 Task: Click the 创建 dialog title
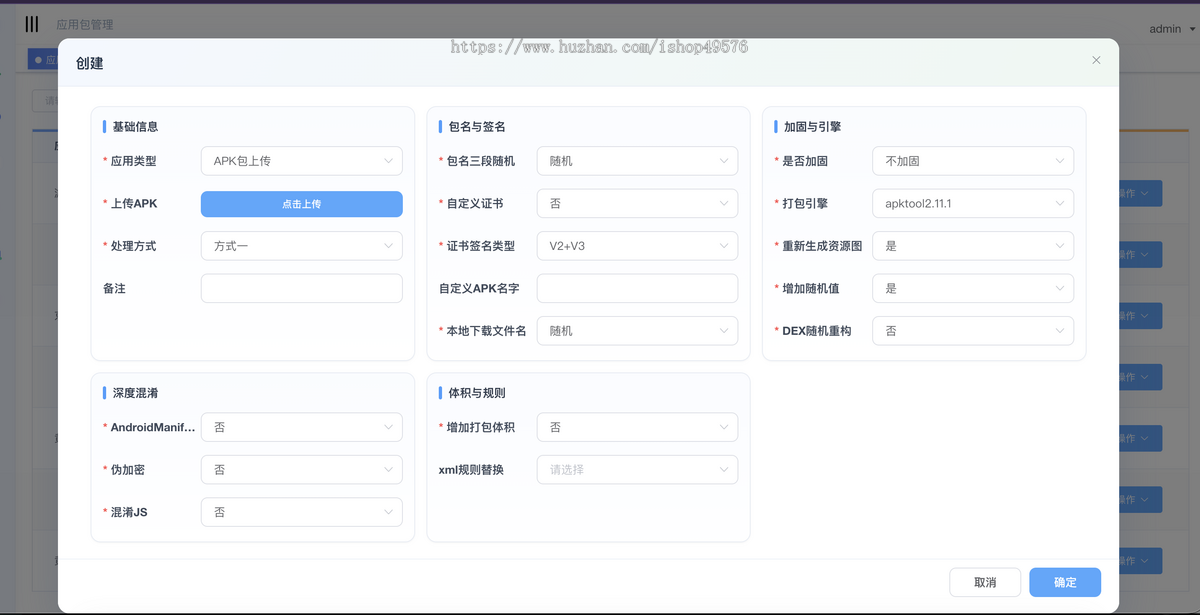click(x=90, y=63)
